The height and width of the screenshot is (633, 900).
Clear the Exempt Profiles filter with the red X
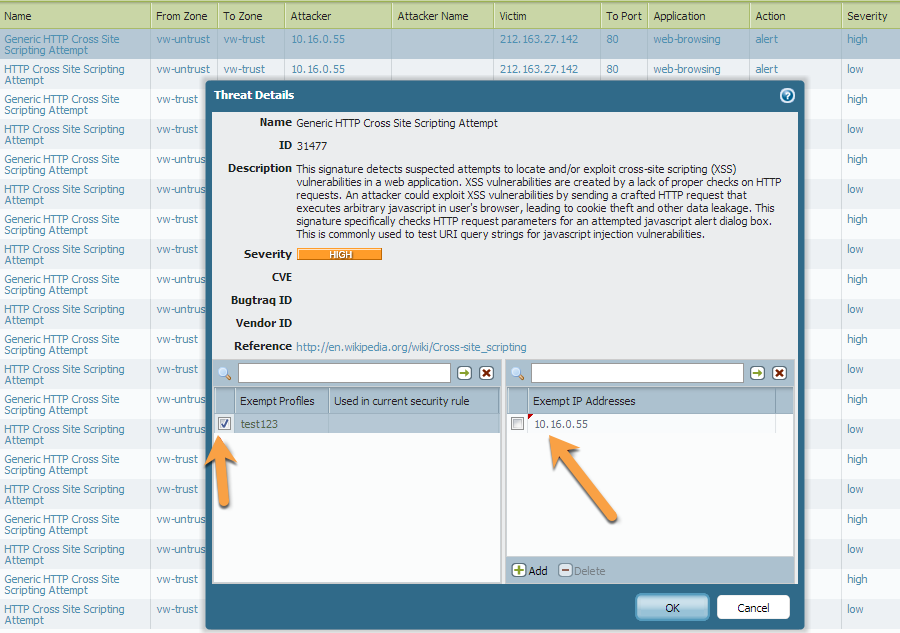click(486, 373)
